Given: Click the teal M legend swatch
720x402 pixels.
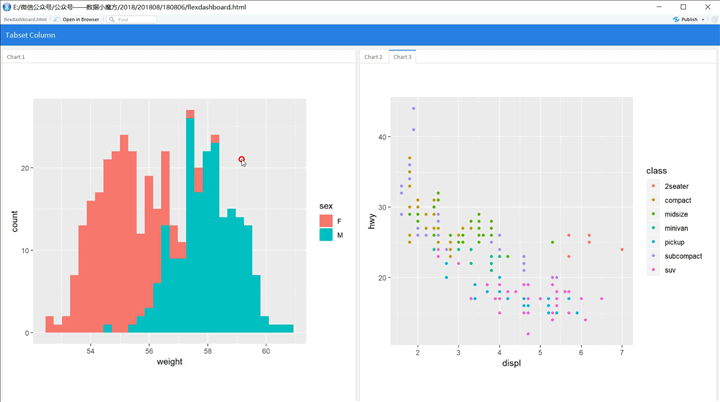Looking at the screenshot, I should (326, 235).
